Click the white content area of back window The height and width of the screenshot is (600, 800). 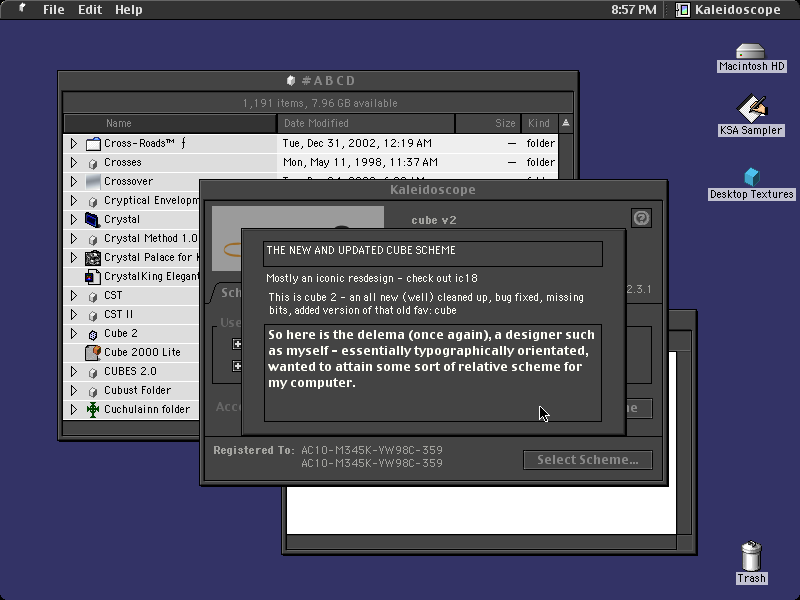tap(481, 510)
